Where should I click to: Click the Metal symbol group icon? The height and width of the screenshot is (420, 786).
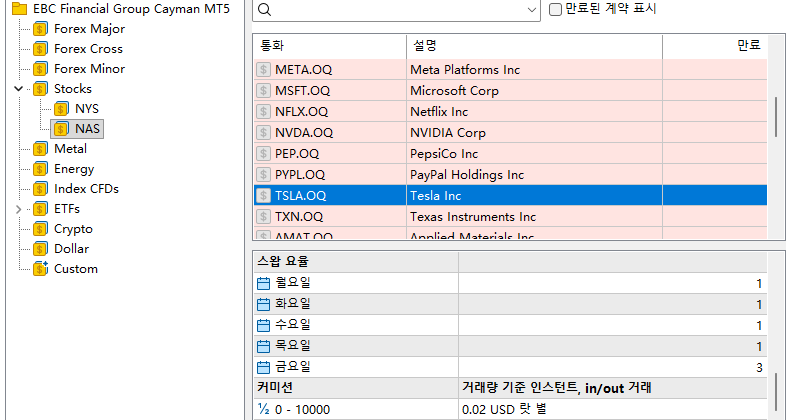[41, 149]
